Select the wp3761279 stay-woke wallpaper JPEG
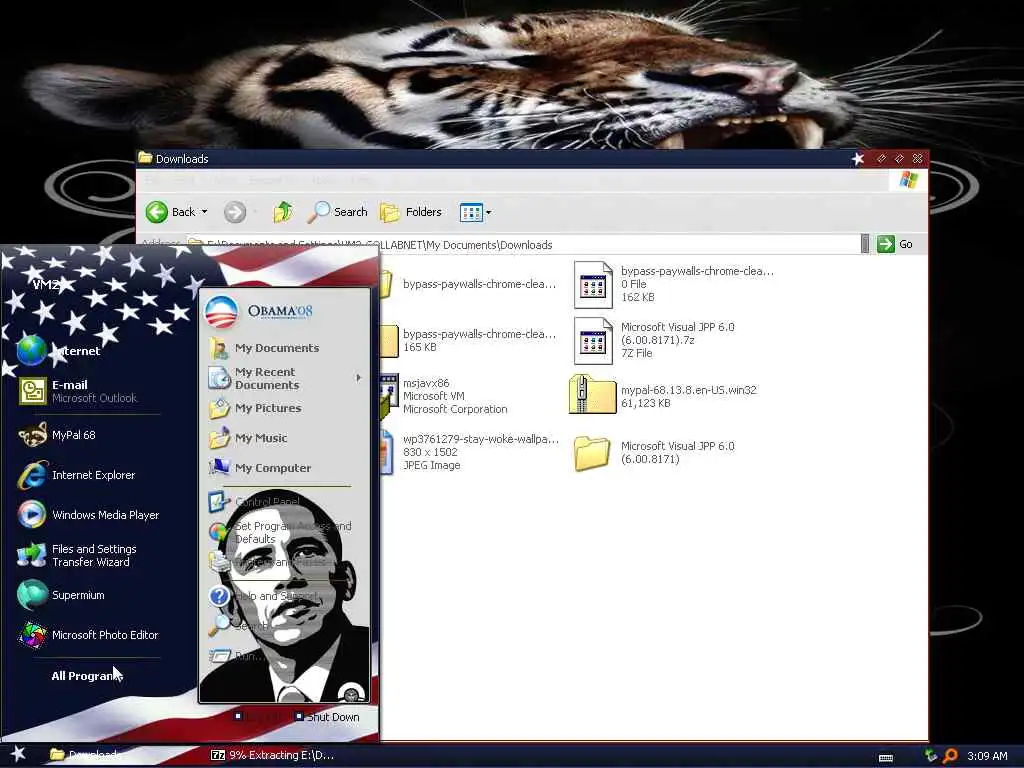The image size is (1024, 768). (470, 452)
